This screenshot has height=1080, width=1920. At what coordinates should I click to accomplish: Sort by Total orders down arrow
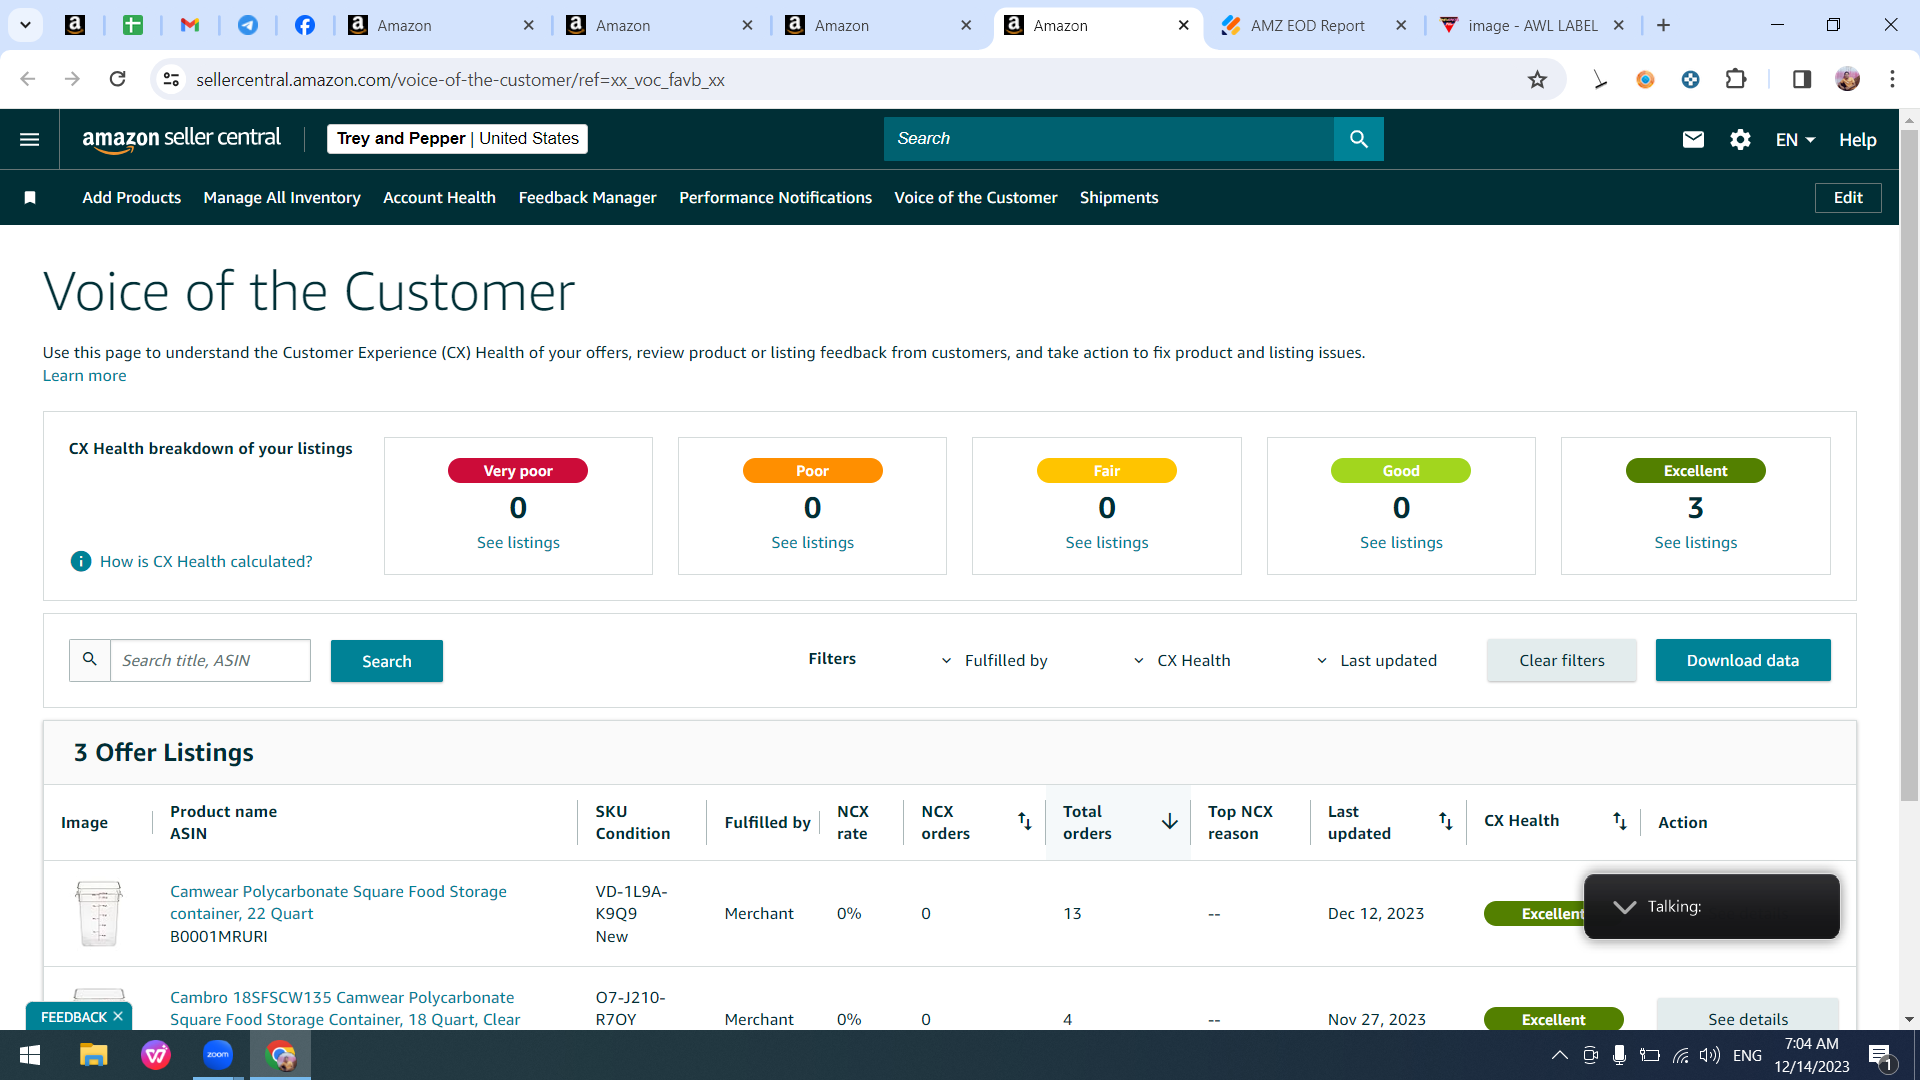1169,821
